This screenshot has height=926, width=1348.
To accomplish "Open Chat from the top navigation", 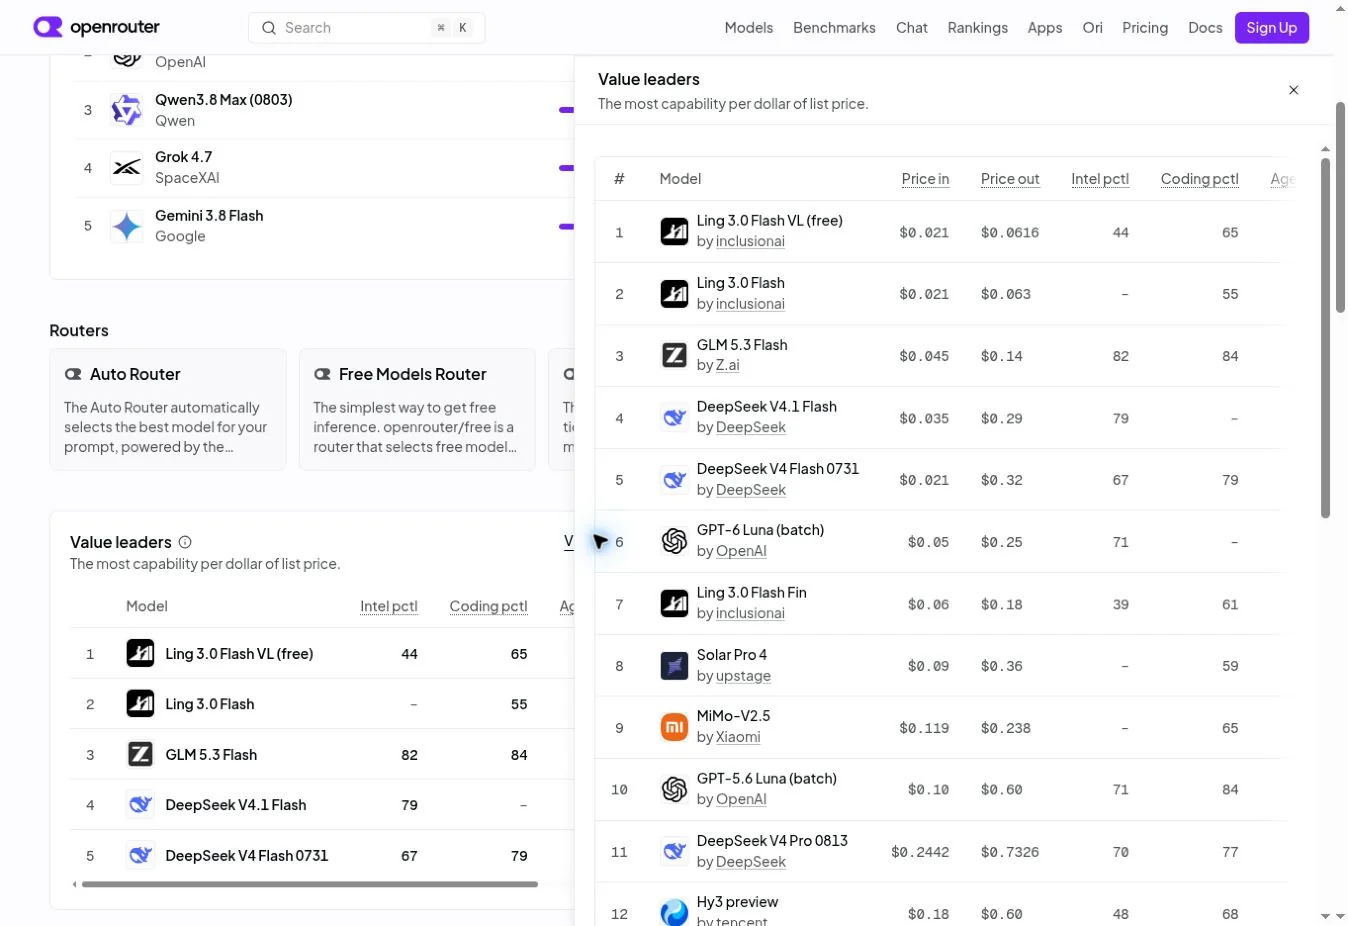I will (x=912, y=28).
